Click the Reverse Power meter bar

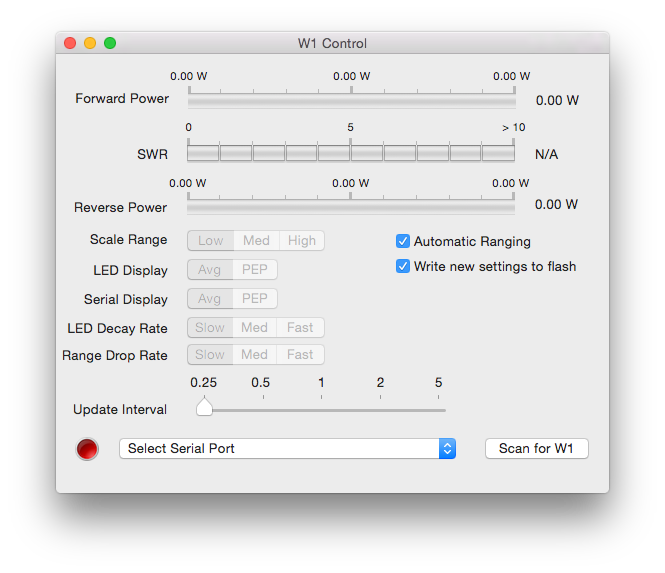351,207
